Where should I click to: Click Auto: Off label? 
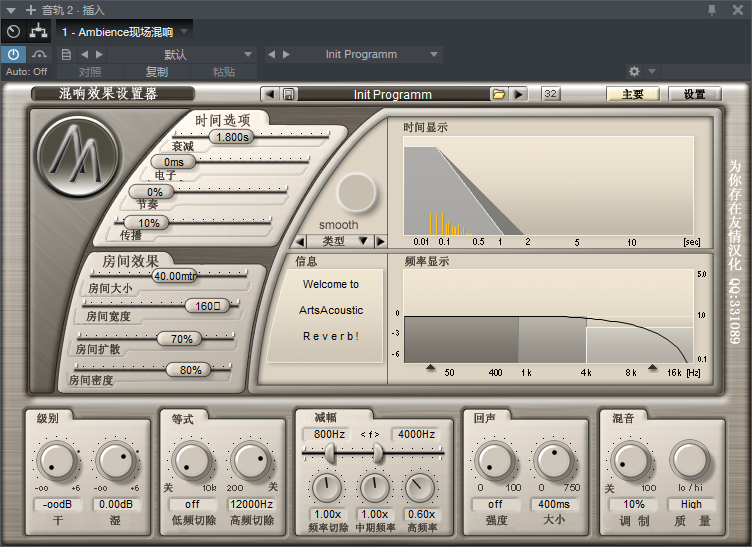pyautogui.click(x=27, y=72)
